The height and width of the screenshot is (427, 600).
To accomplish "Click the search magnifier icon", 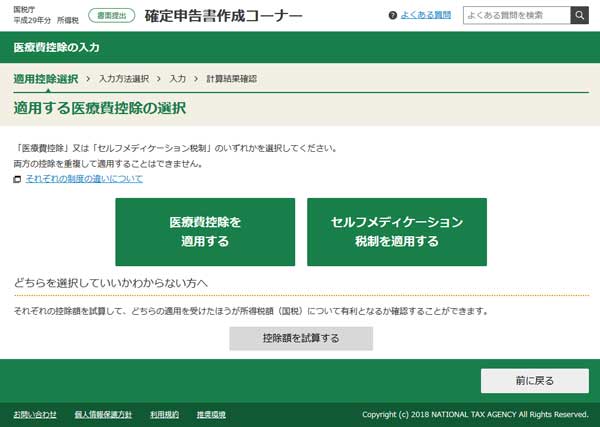I will (x=579, y=15).
